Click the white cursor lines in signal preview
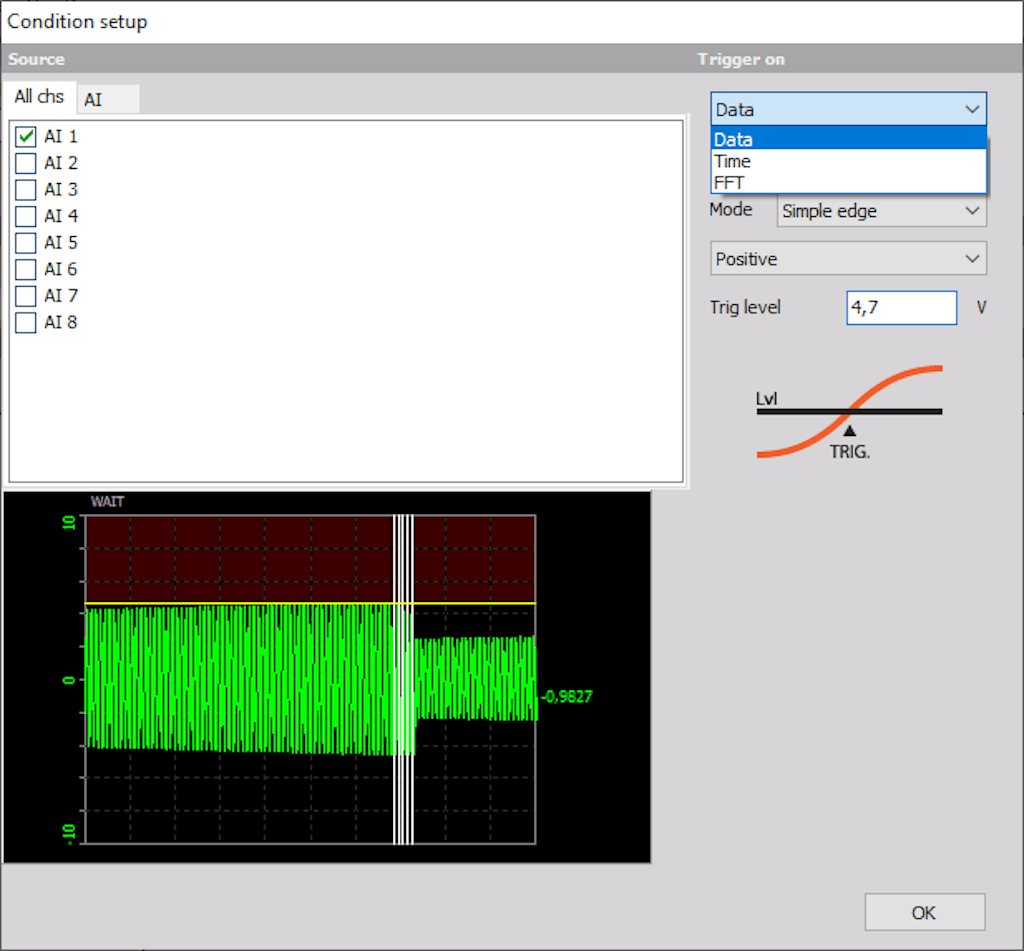 click(404, 679)
